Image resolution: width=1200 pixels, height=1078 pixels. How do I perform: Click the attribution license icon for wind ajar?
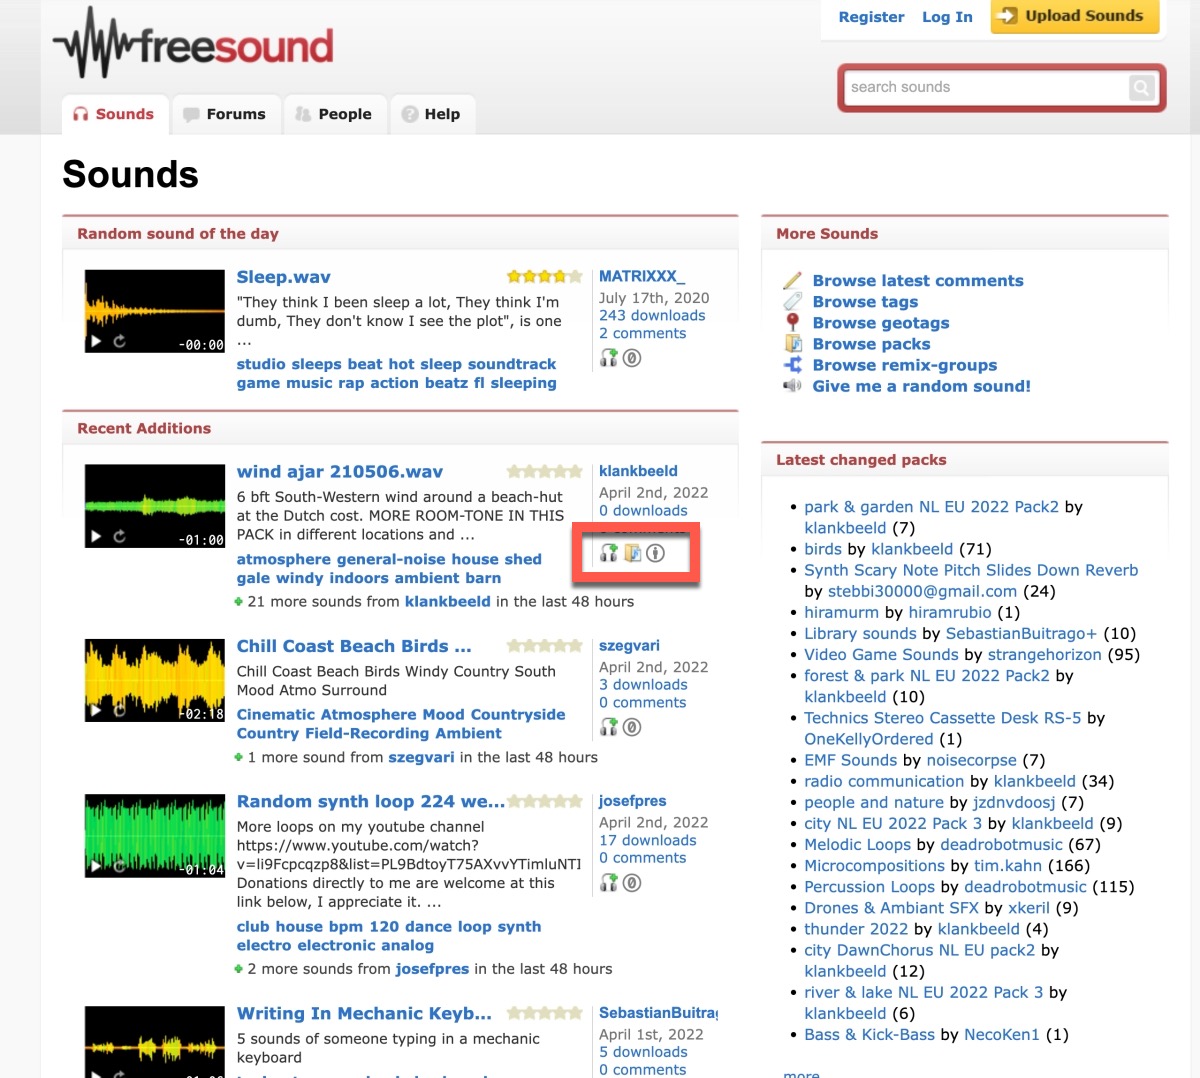pos(655,552)
